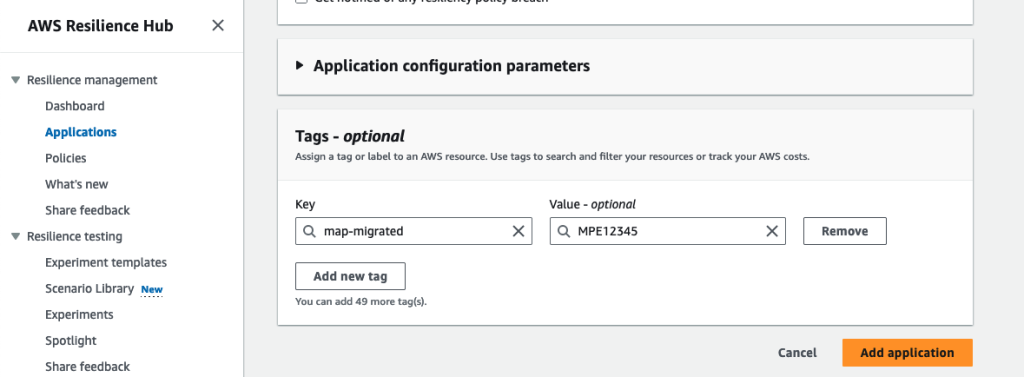Open Share feedback under Resilience management
The width and height of the screenshot is (1024, 377).
[88, 210]
